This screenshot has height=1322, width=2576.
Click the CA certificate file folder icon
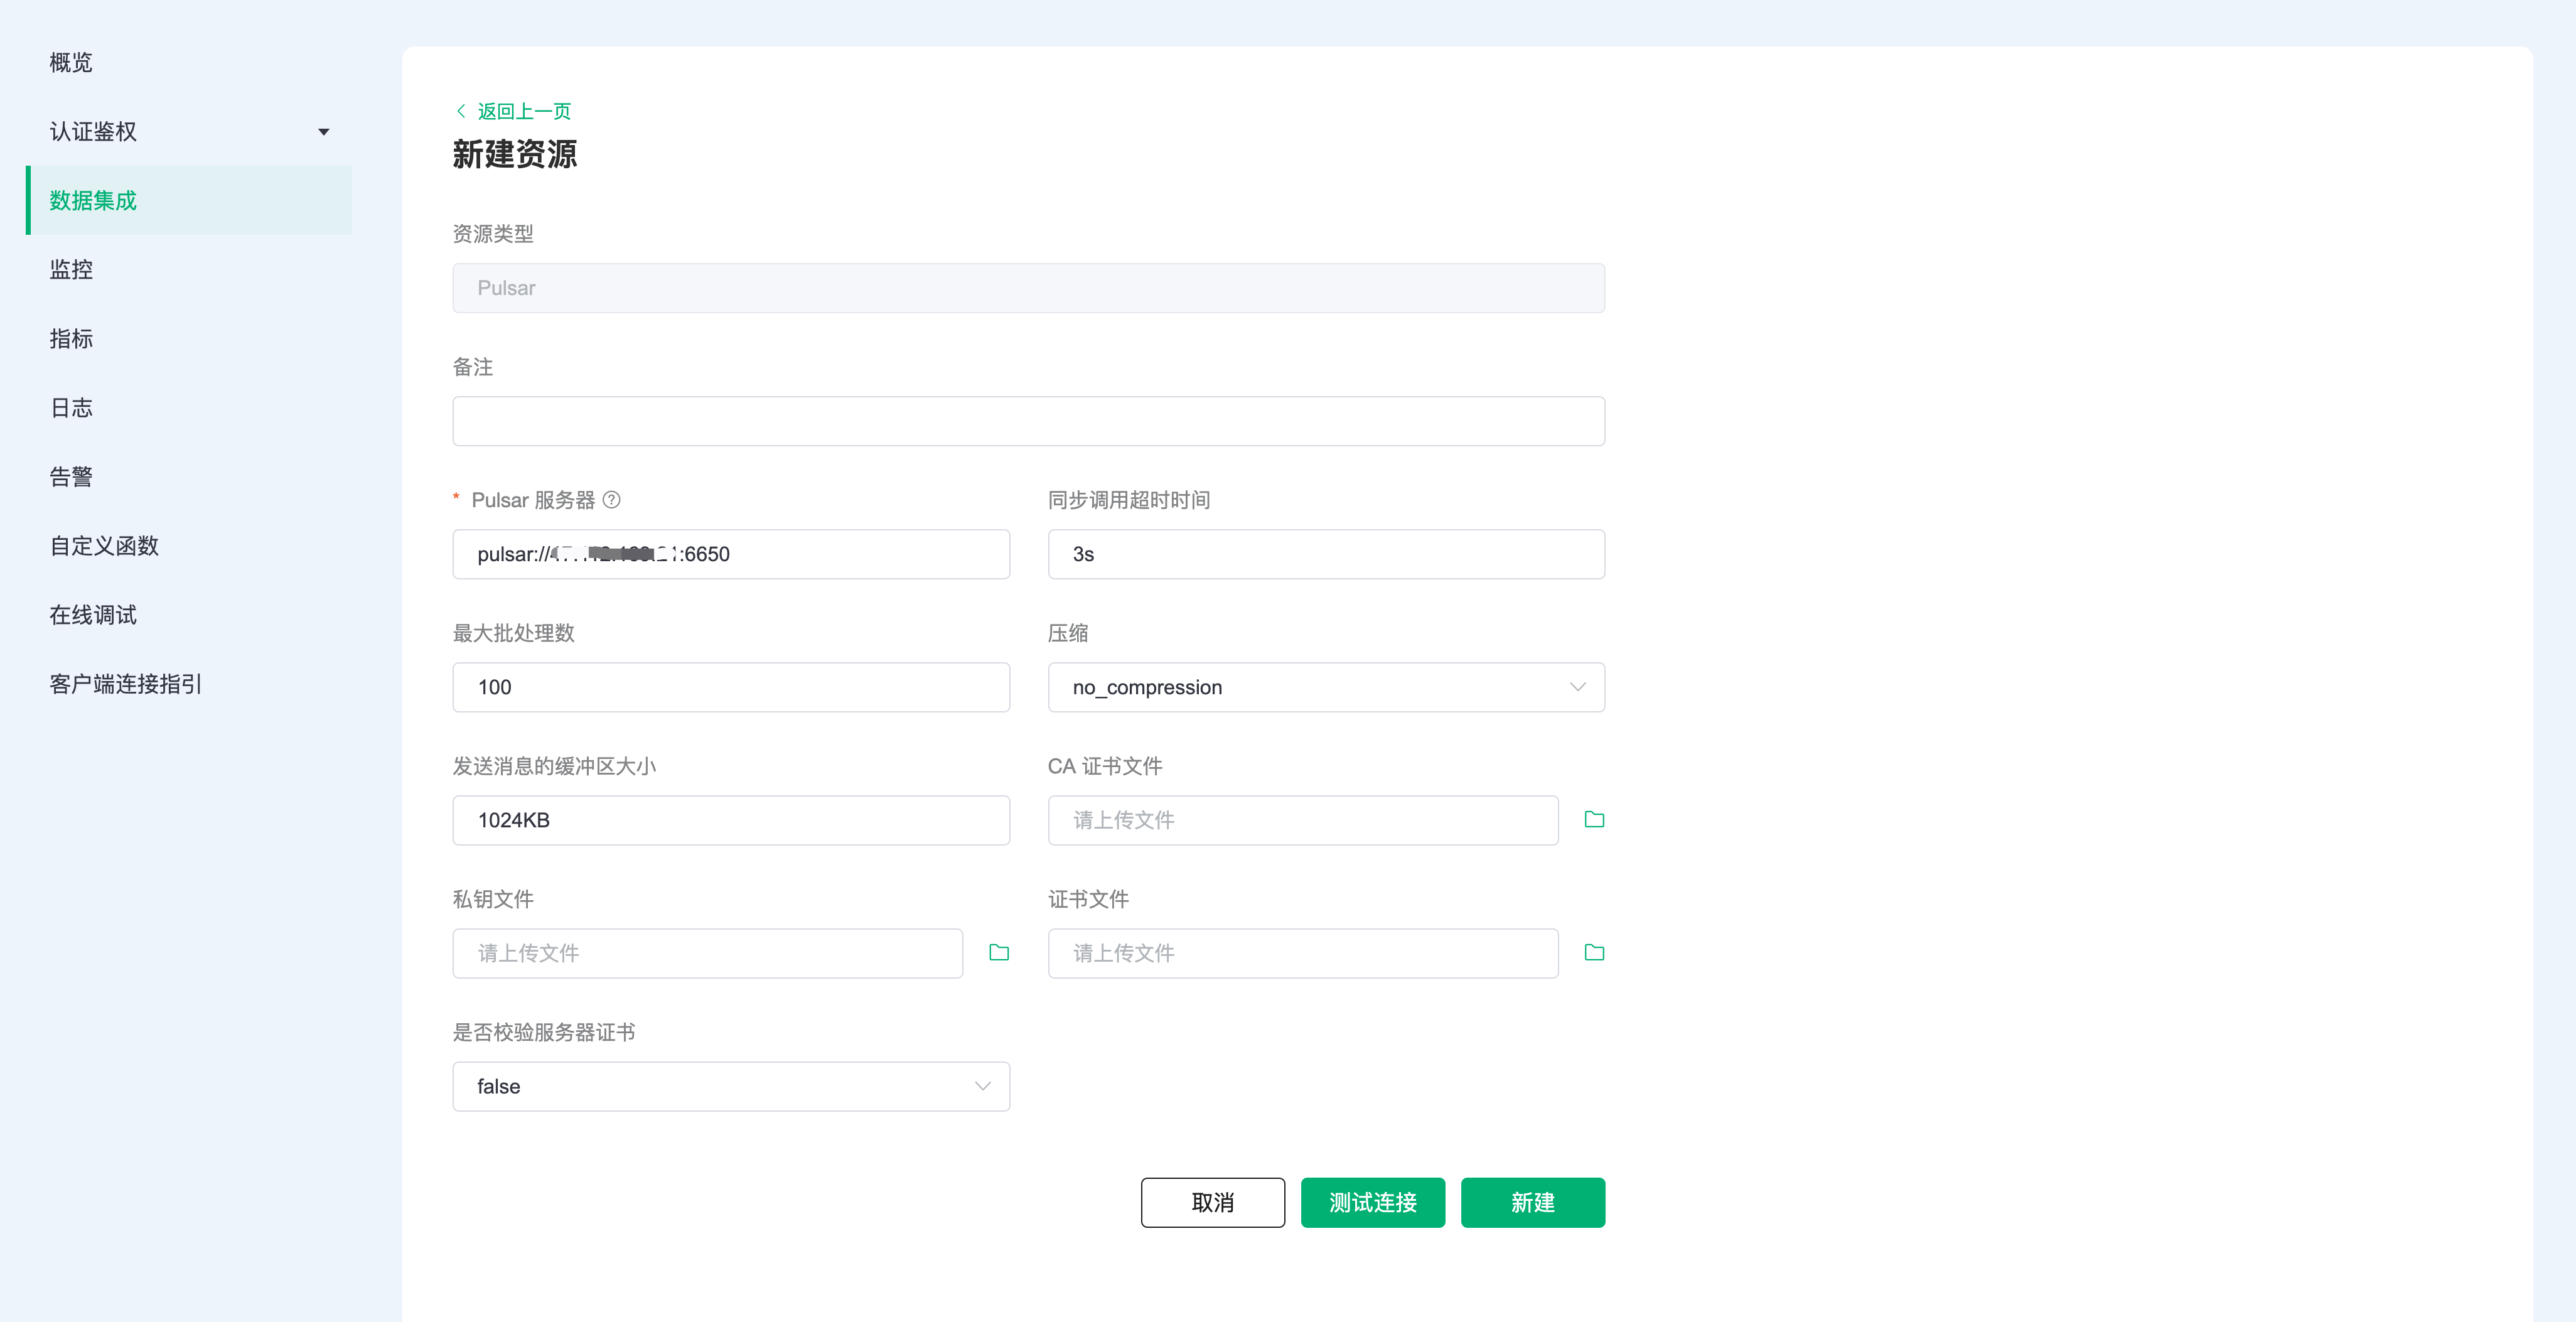[x=1594, y=819]
